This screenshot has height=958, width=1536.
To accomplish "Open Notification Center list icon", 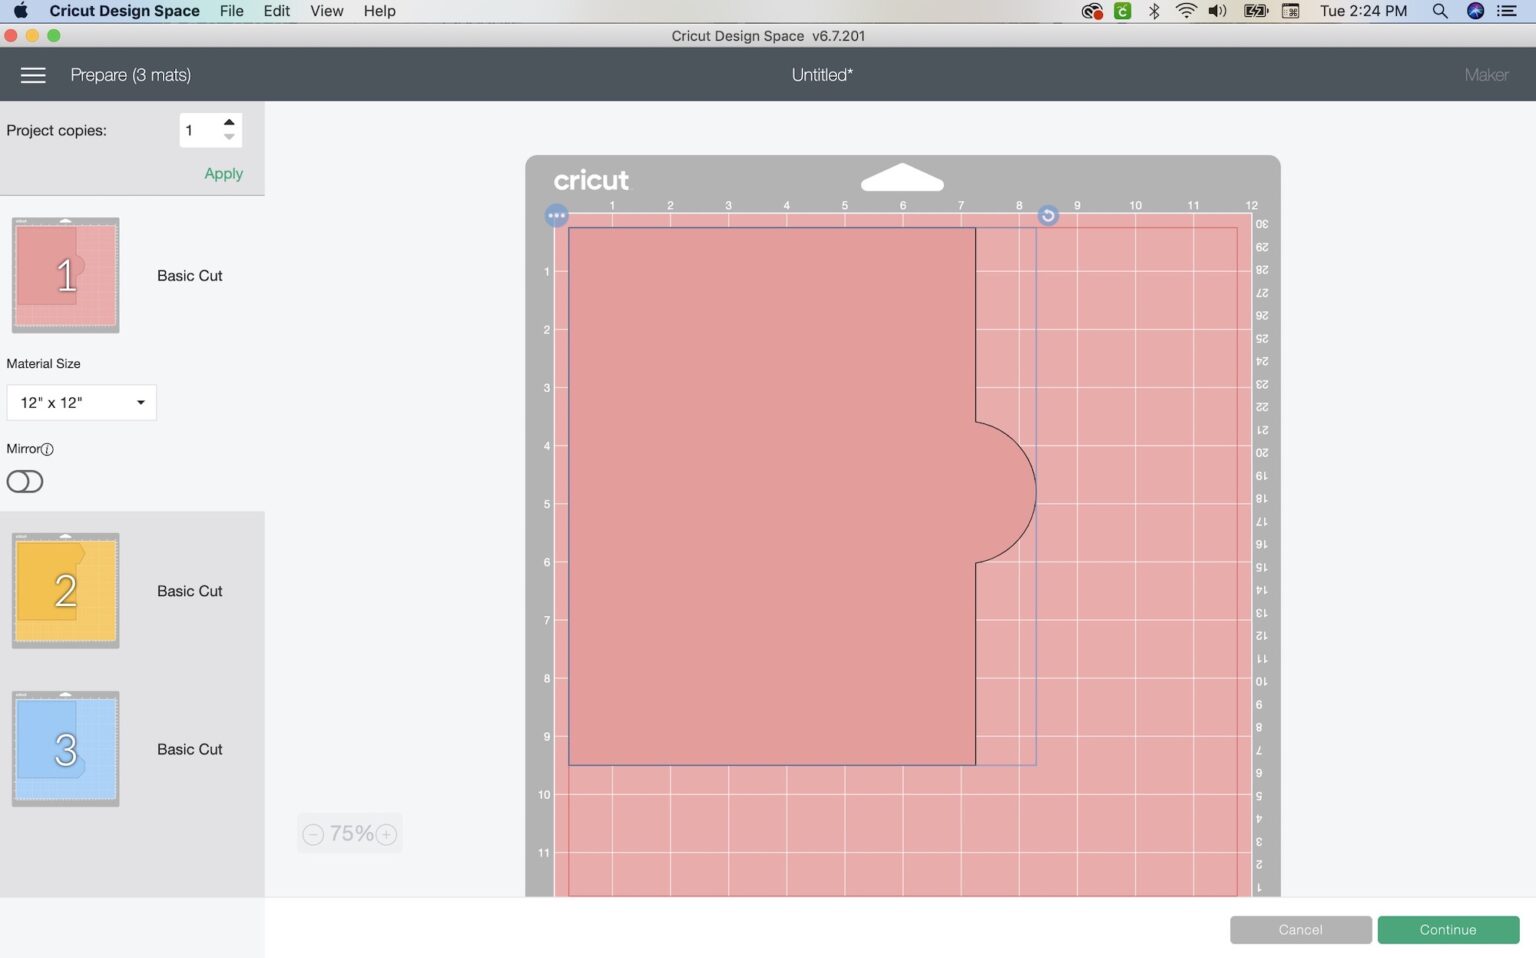I will coord(1507,11).
